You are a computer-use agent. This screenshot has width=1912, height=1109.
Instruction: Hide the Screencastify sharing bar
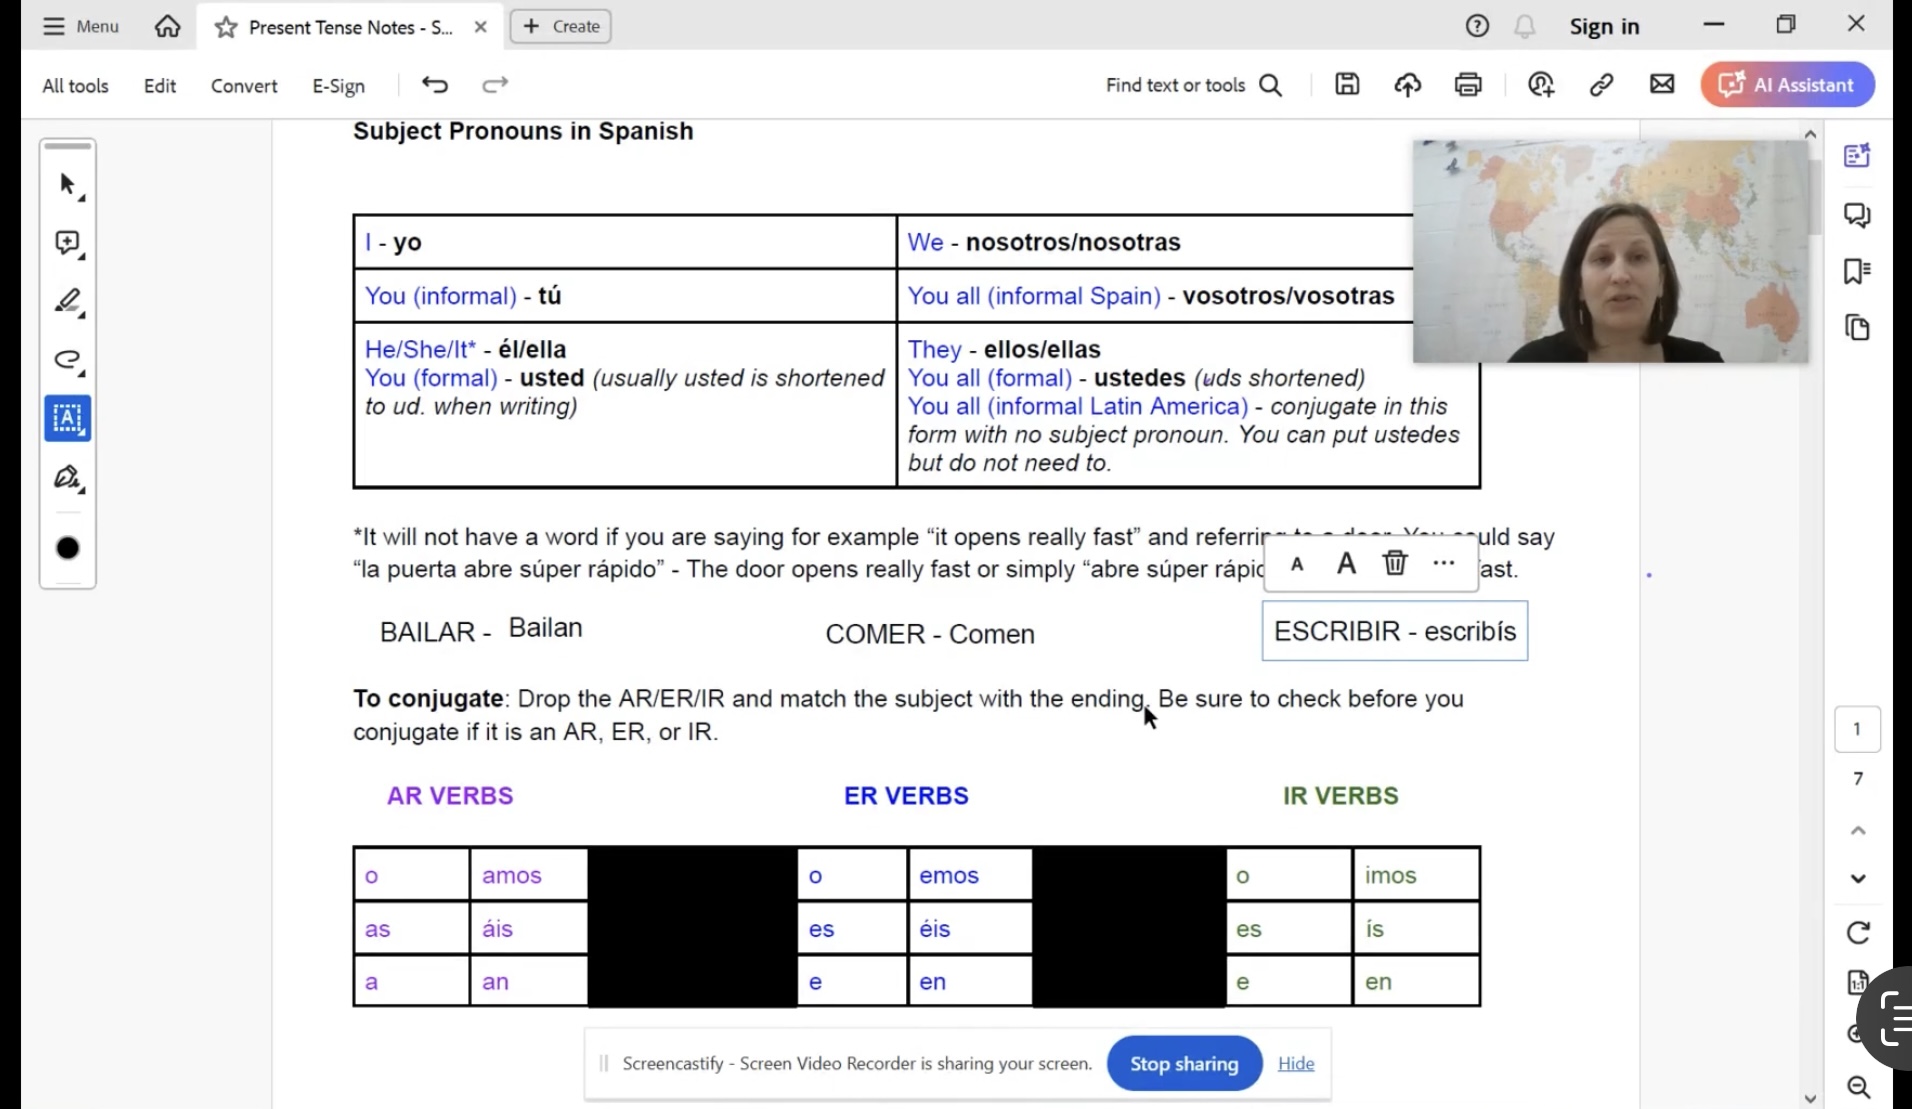1296,1064
